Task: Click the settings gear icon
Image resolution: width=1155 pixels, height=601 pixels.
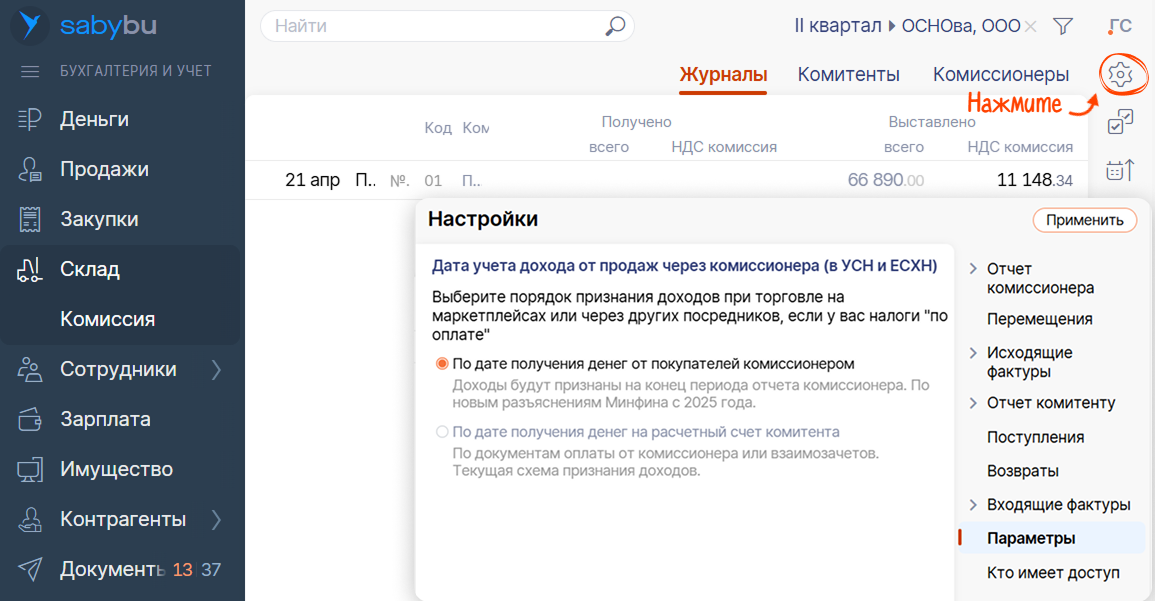Action: 1120,73
